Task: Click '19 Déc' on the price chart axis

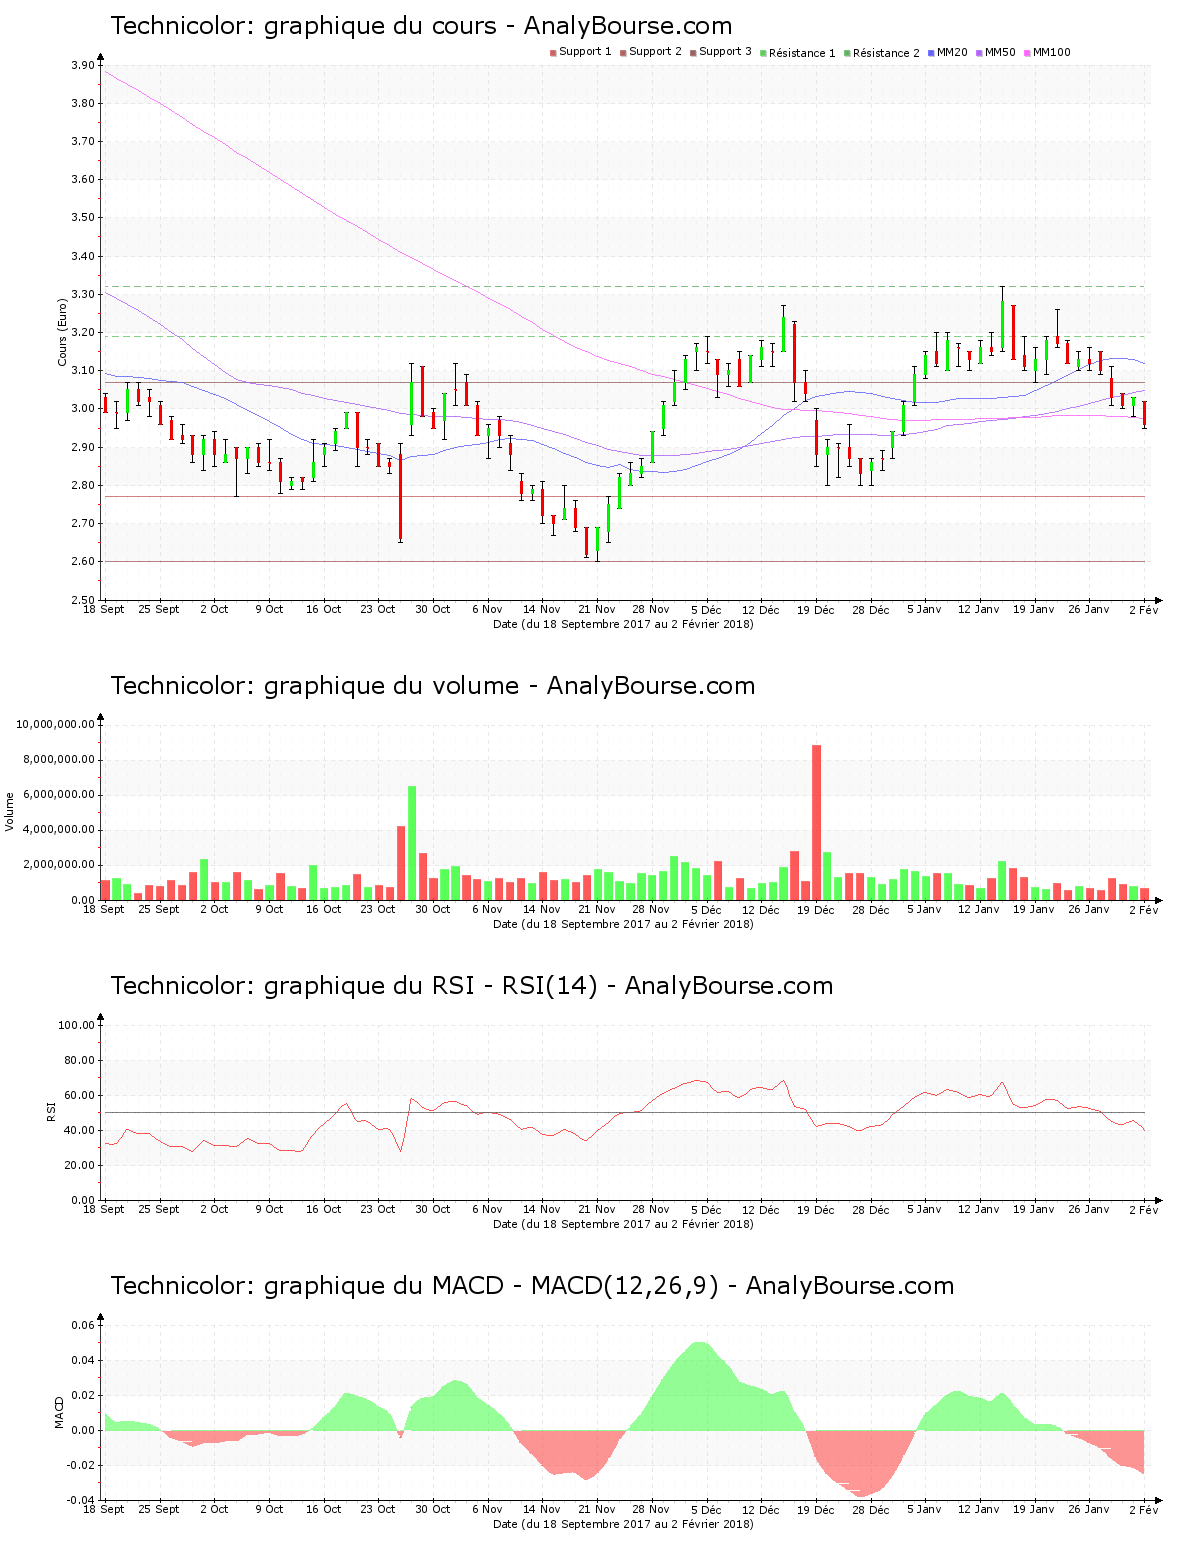Action: (816, 609)
